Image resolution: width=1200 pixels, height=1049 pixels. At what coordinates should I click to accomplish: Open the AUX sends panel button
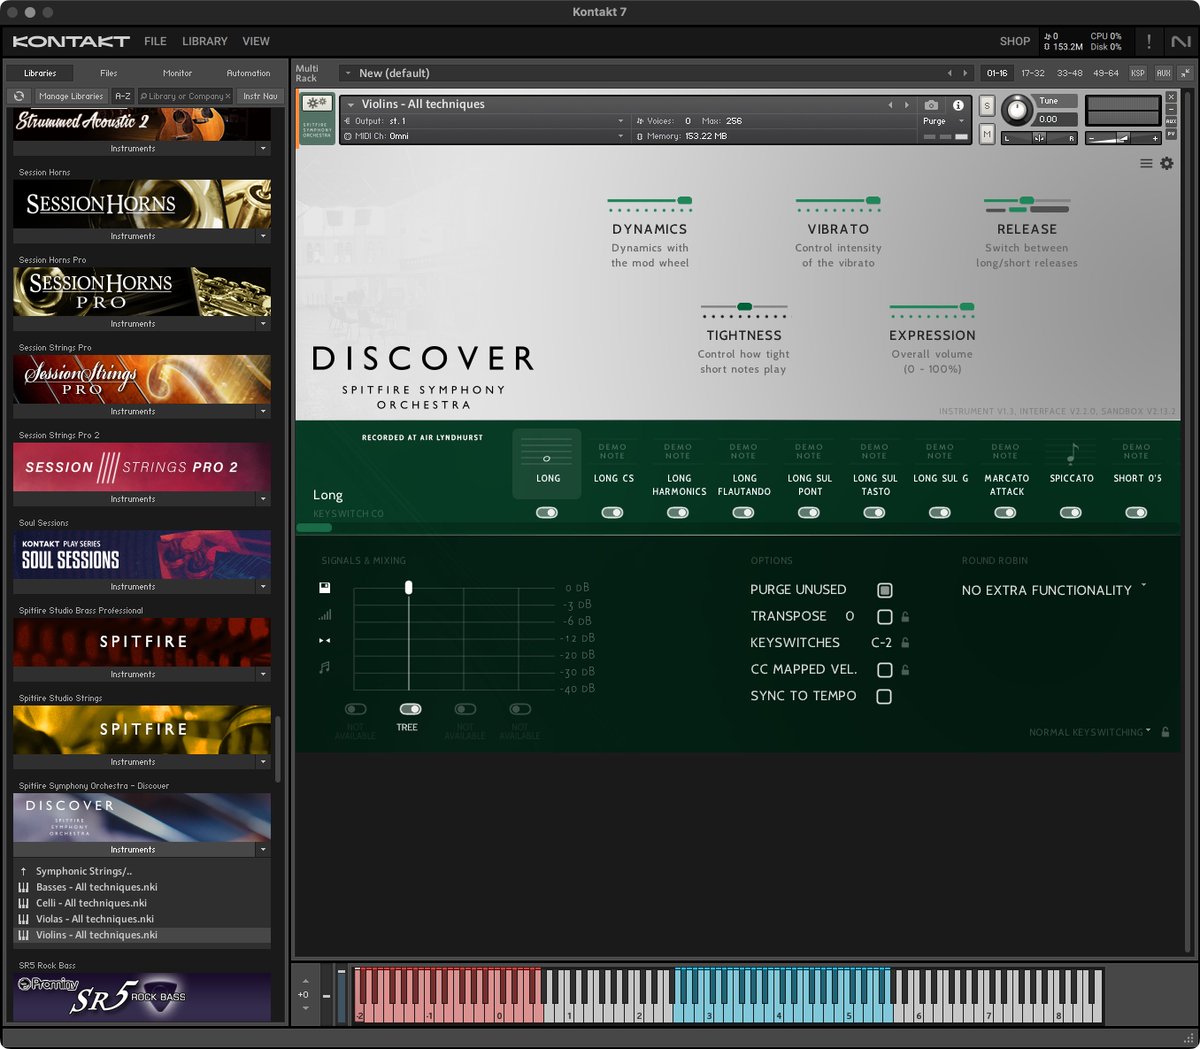point(1163,73)
